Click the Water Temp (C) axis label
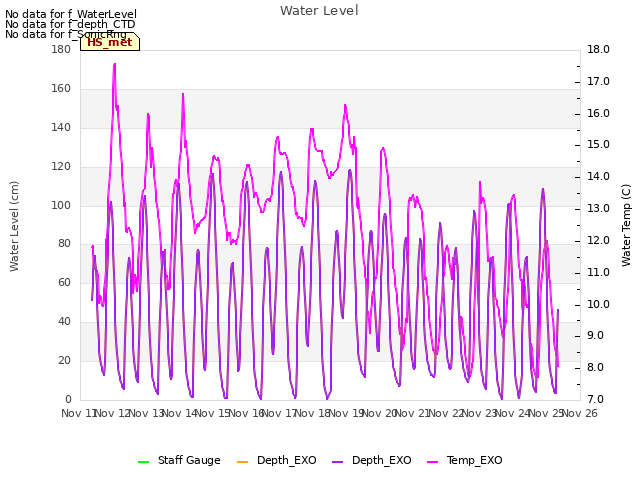 coord(626,225)
